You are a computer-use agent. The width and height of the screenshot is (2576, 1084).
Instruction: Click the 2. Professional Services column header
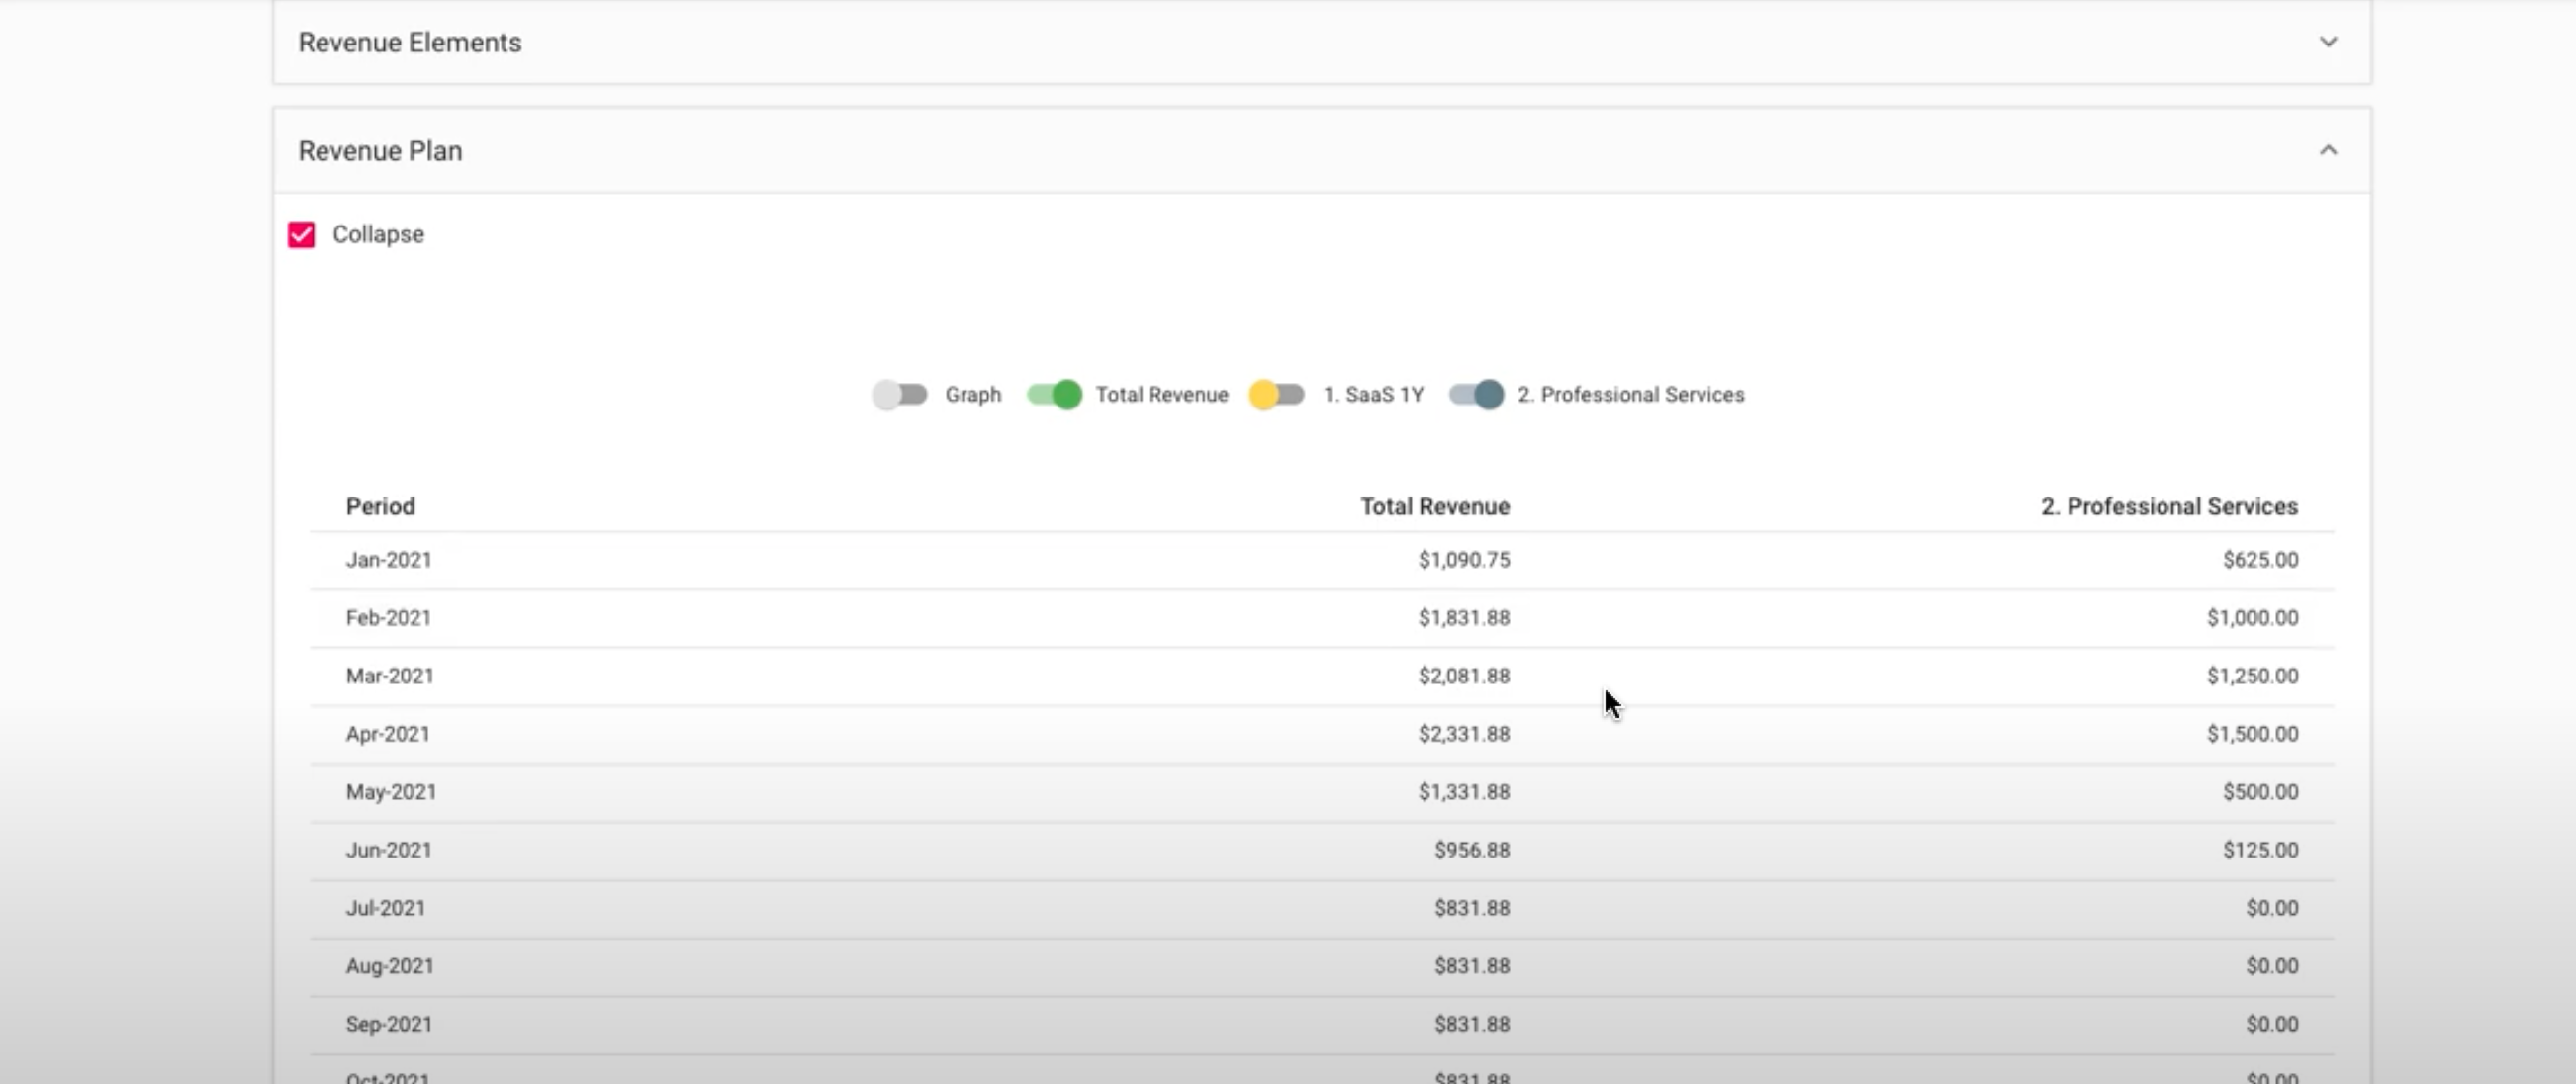point(2169,507)
